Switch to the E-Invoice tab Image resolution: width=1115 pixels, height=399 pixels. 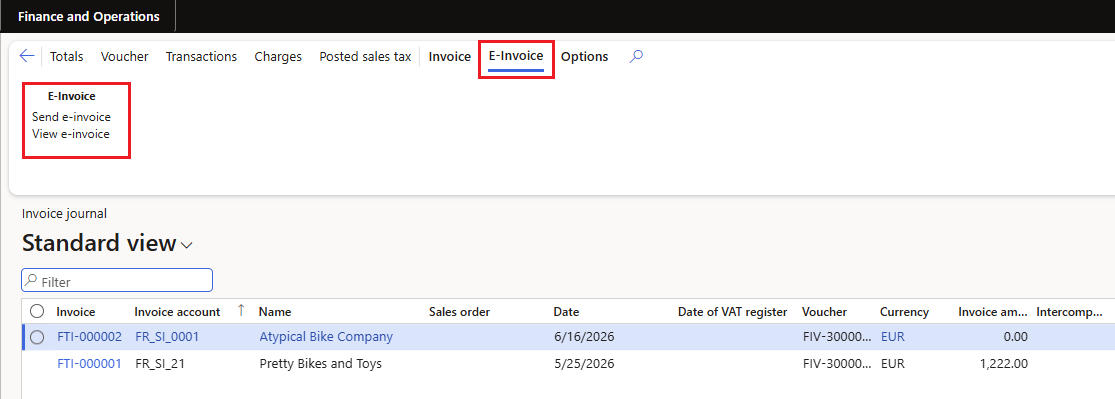coord(516,56)
